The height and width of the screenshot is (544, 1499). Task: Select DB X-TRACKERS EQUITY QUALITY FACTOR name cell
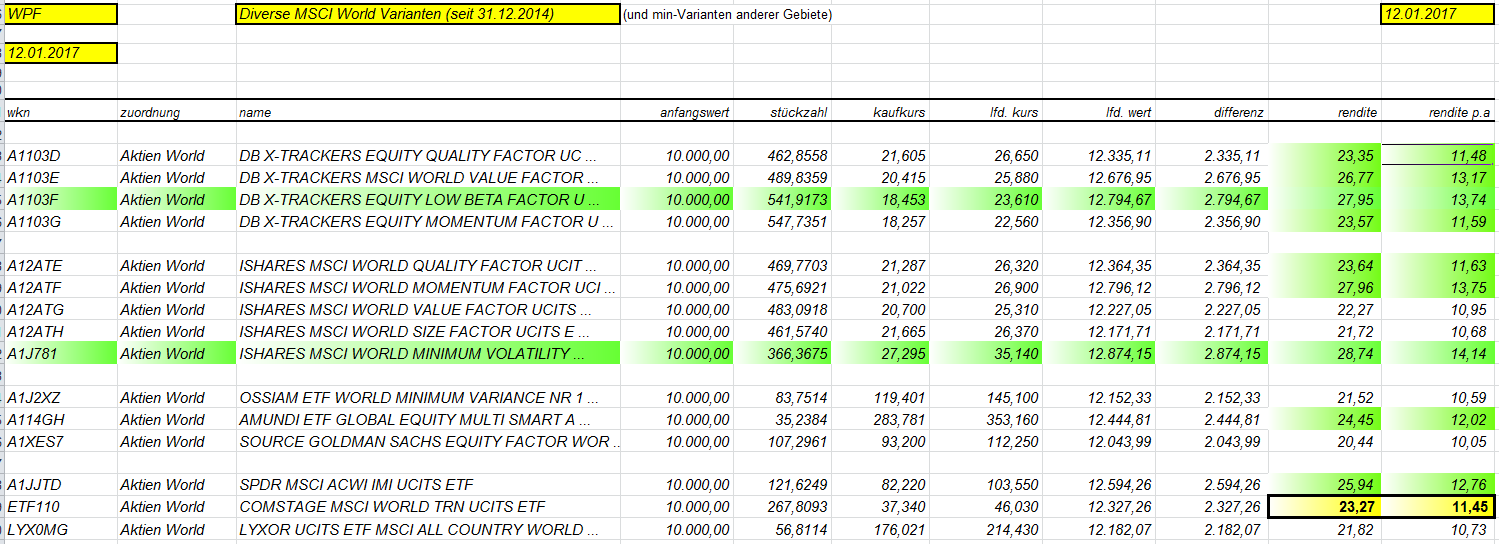[428, 155]
